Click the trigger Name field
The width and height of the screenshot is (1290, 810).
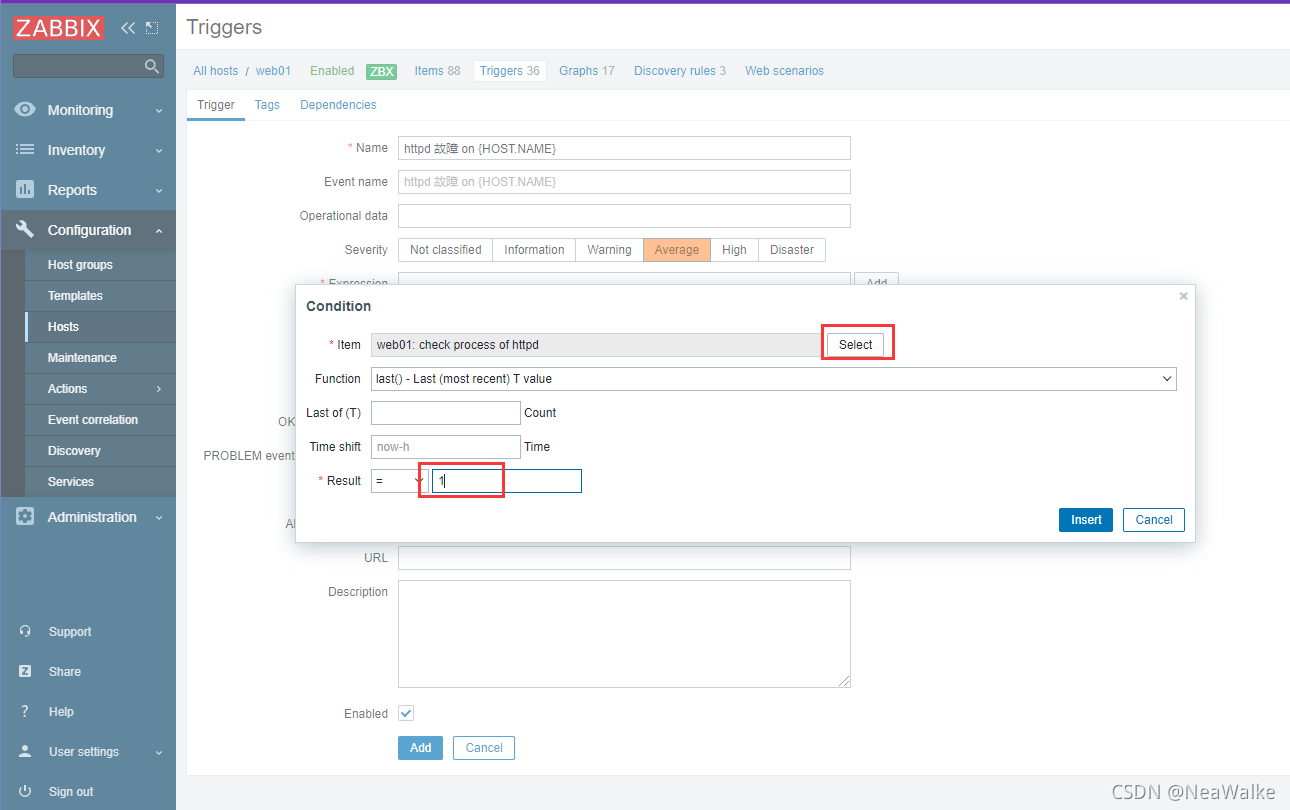tap(624, 148)
